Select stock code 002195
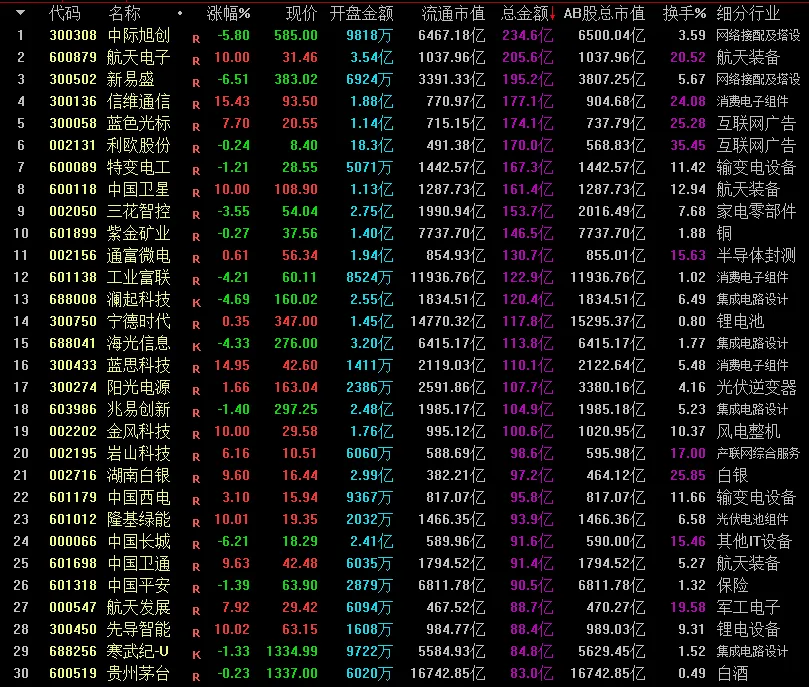The height and width of the screenshot is (687, 809). [73, 453]
